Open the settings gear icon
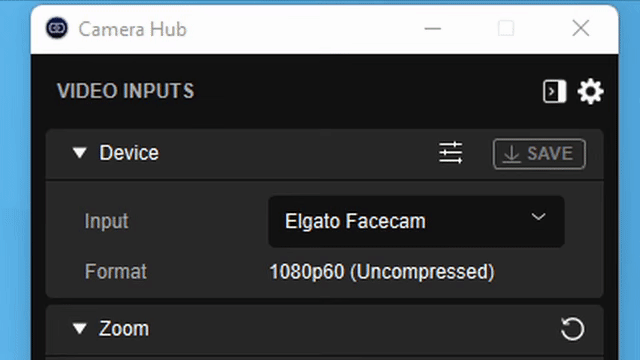 pyautogui.click(x=590, y=91)
